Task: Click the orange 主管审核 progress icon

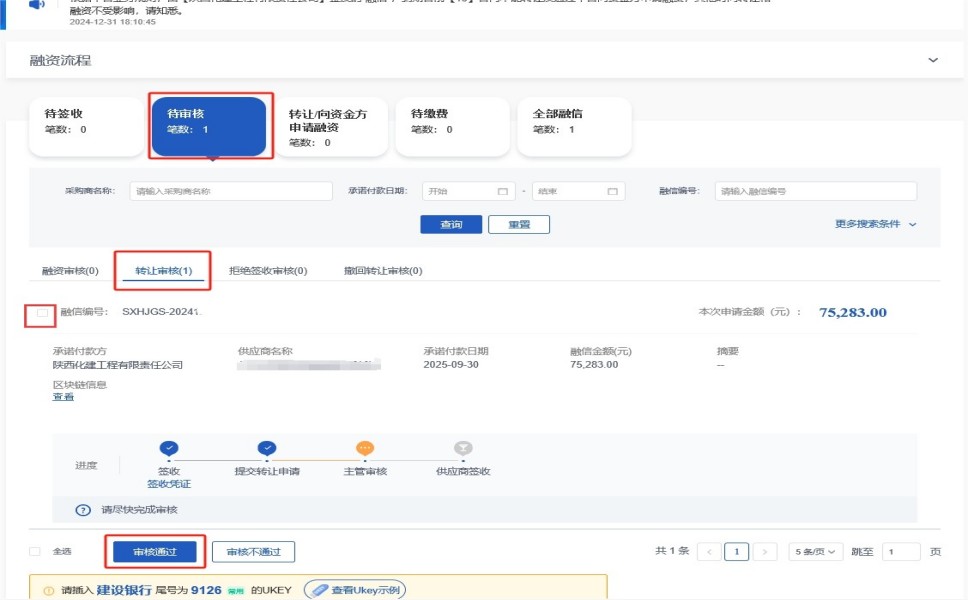Action: [365, 448]
